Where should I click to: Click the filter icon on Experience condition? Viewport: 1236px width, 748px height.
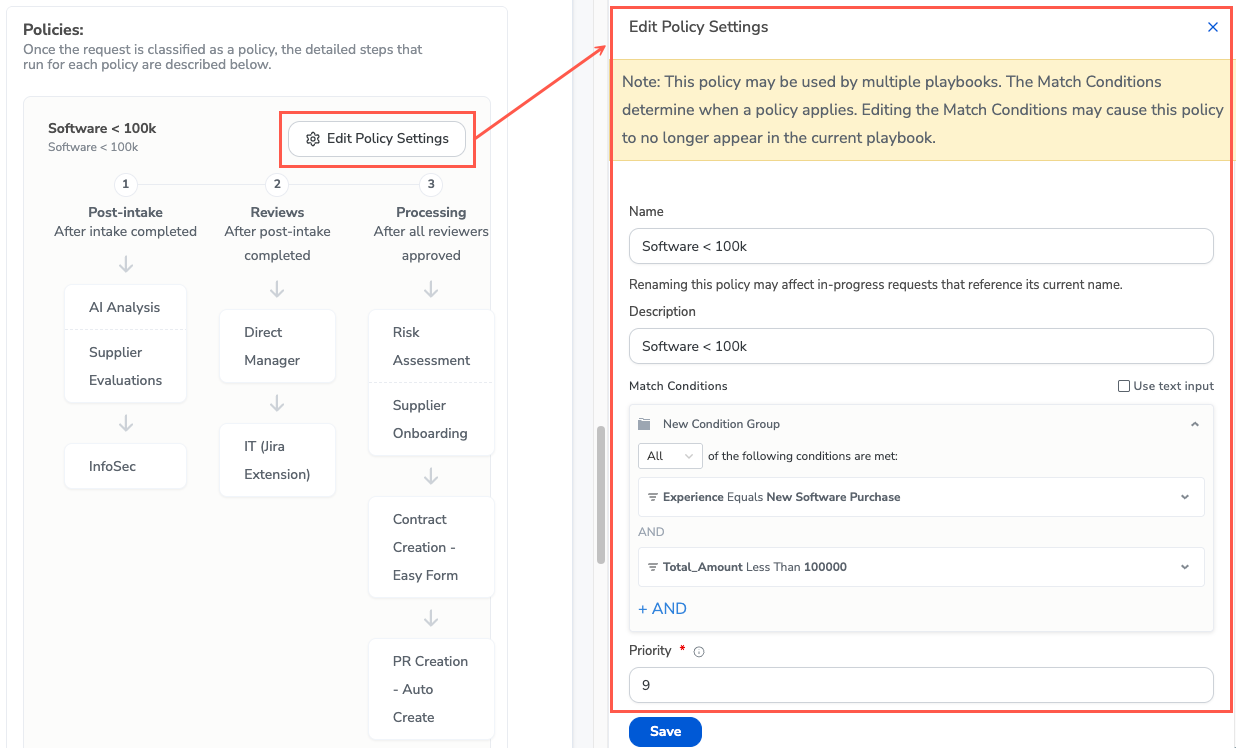[x=653, y=497]
